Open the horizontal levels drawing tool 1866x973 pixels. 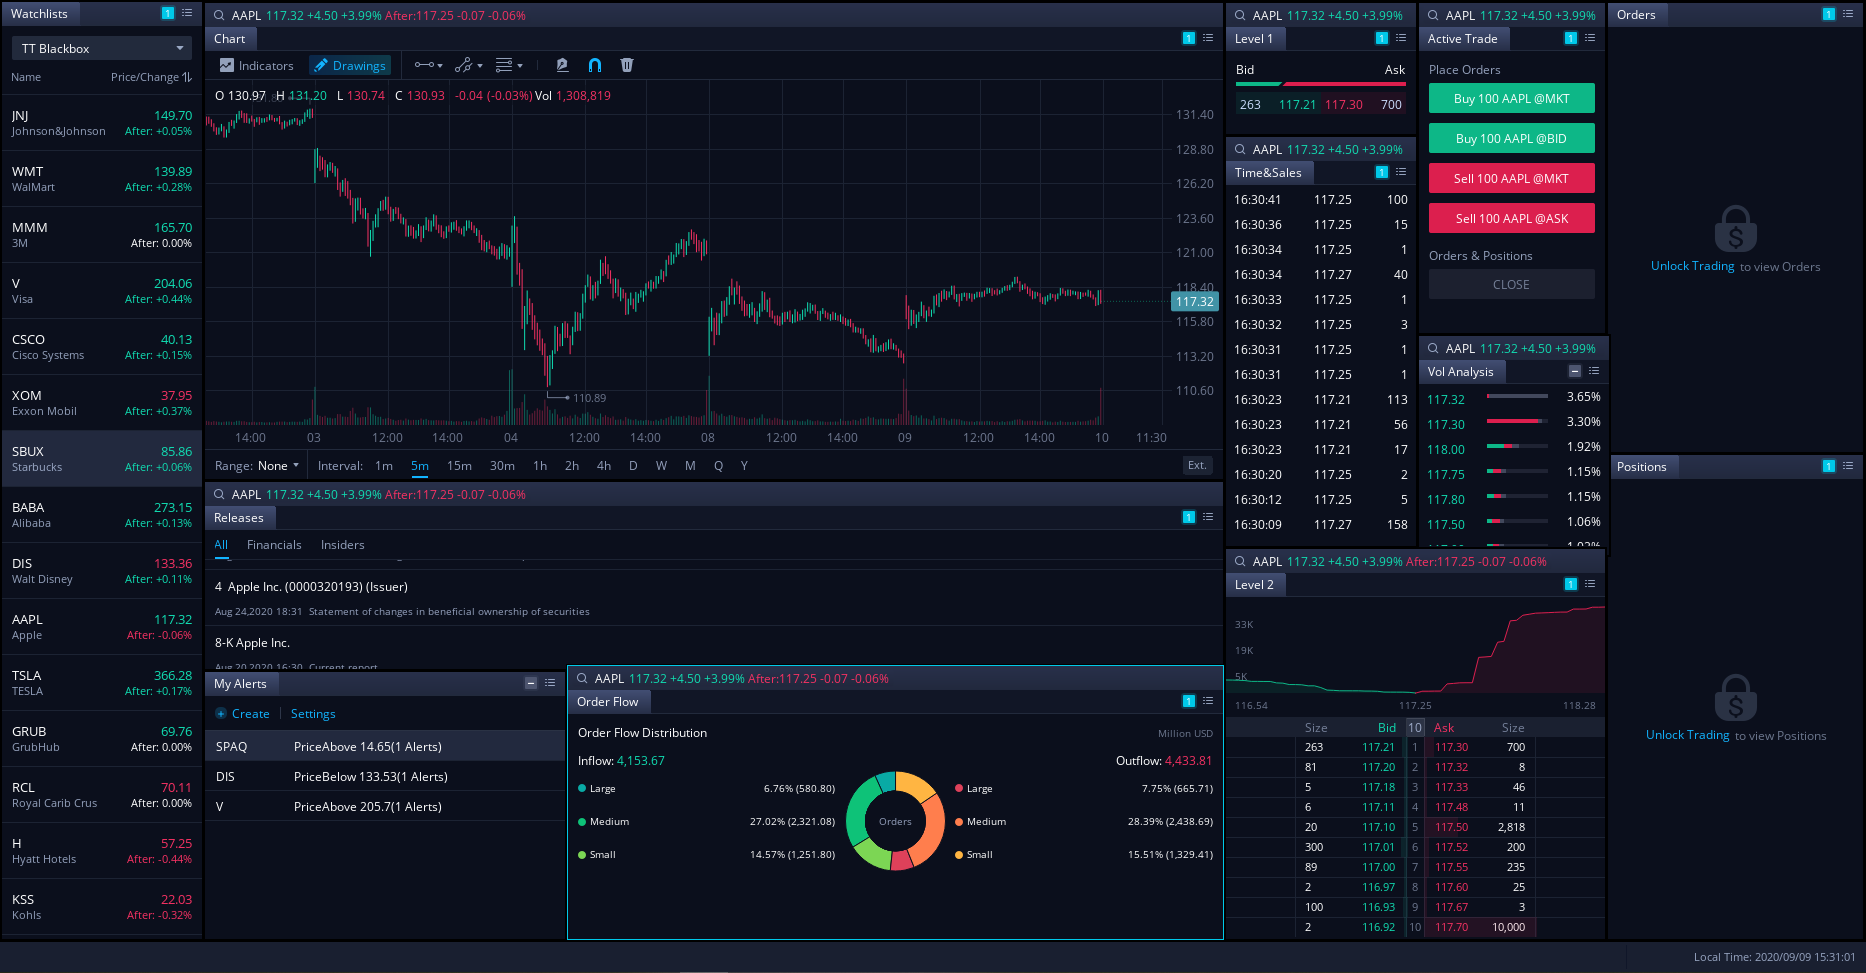point(504,65)
